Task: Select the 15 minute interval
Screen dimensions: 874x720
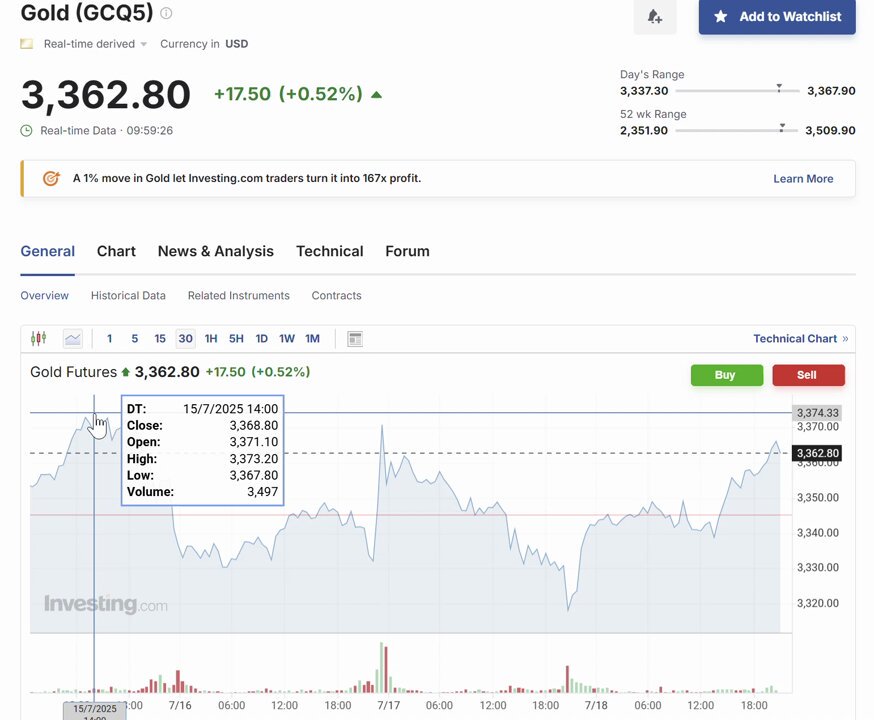Action: 160,339
